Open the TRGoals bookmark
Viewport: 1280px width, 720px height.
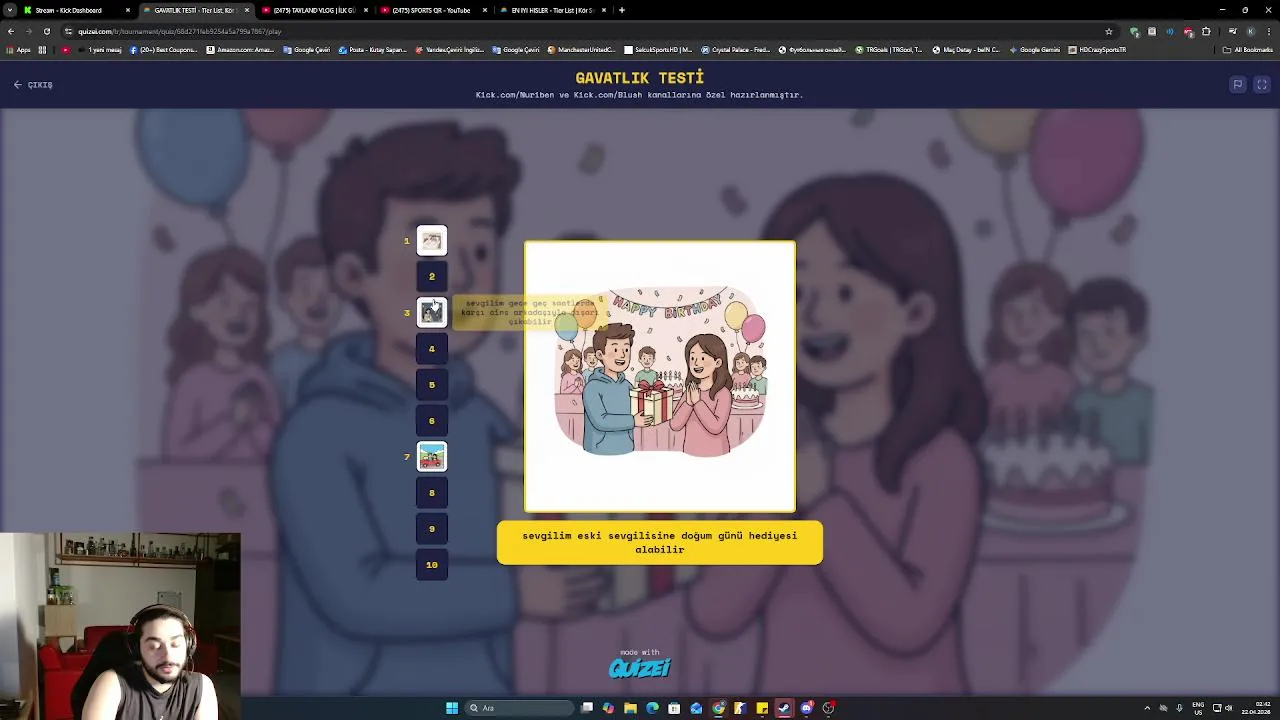[x=889, y=50]
